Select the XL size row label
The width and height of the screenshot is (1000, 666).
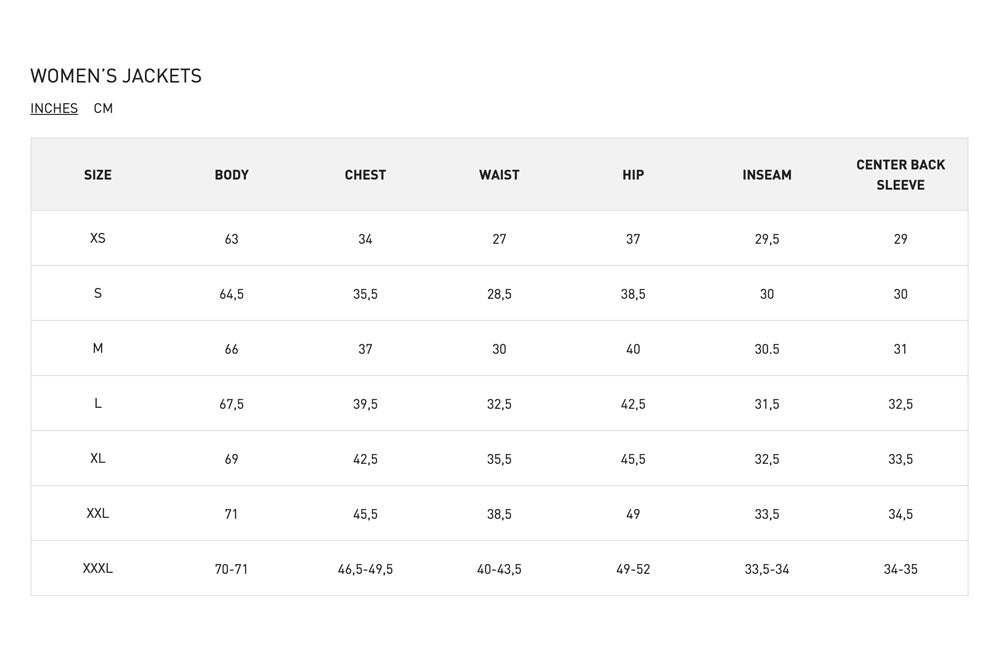(98, 458)
